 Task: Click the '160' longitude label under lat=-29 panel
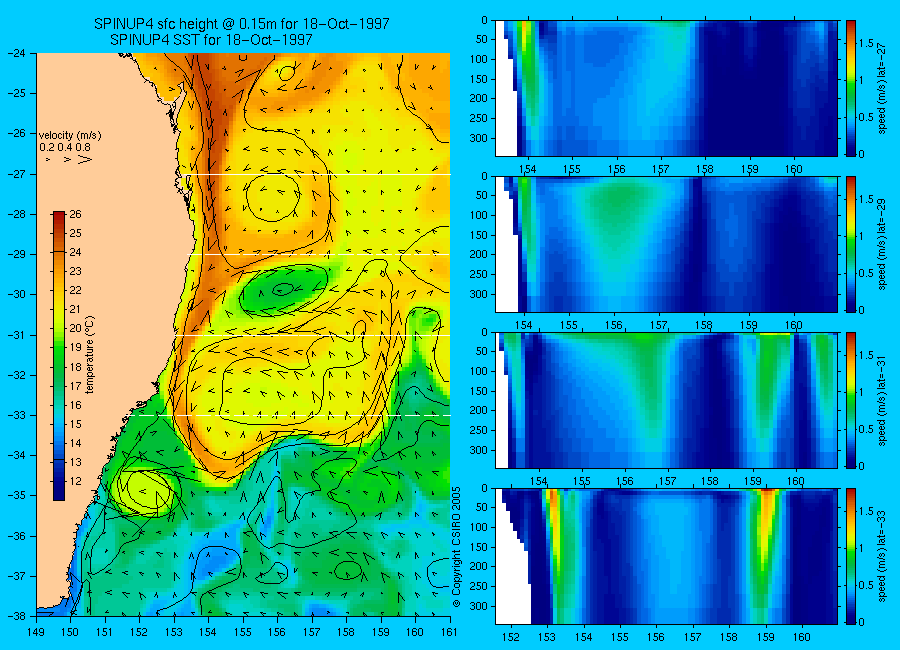tap(794, 326)
